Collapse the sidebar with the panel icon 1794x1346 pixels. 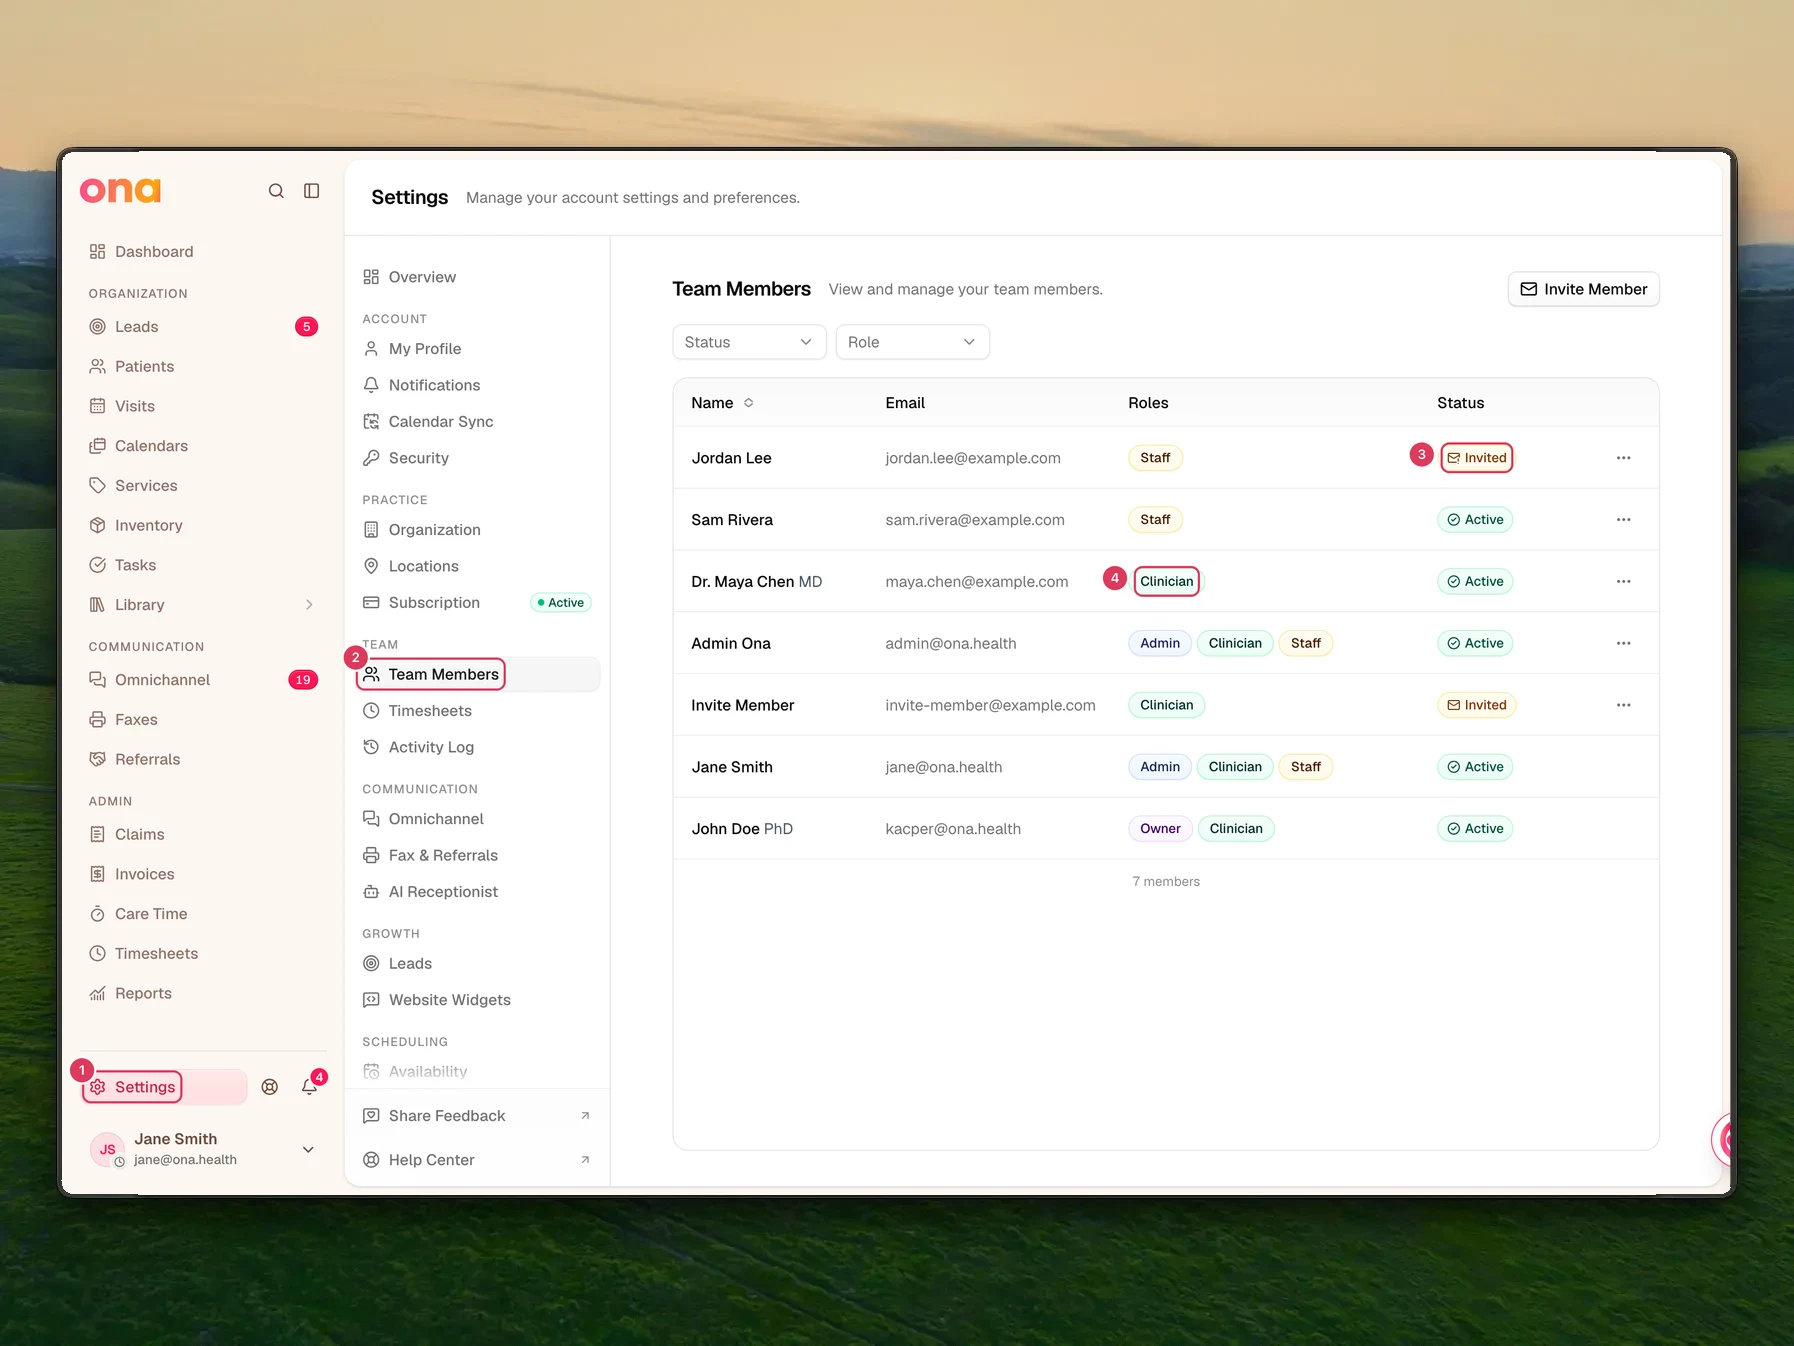pyautogui.click(x=312, y=191)
